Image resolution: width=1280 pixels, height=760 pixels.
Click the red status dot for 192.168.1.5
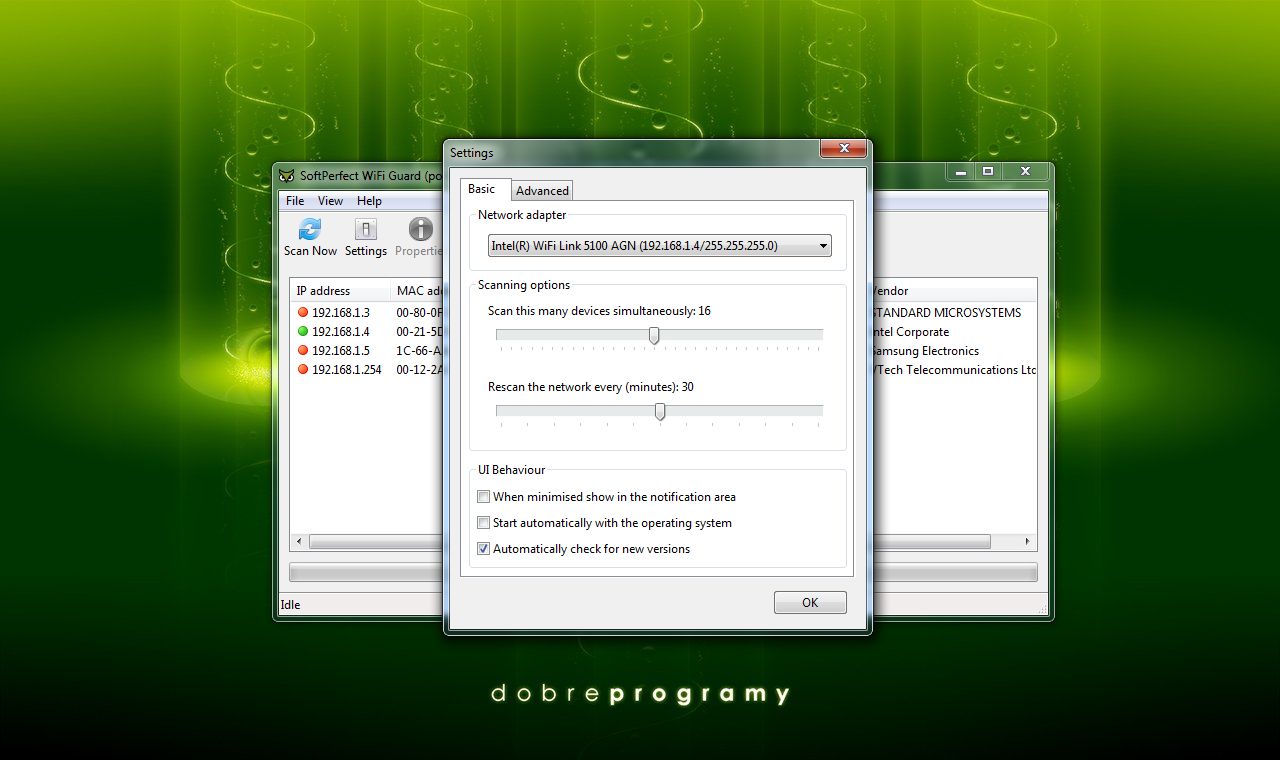[x=302, y=351]
